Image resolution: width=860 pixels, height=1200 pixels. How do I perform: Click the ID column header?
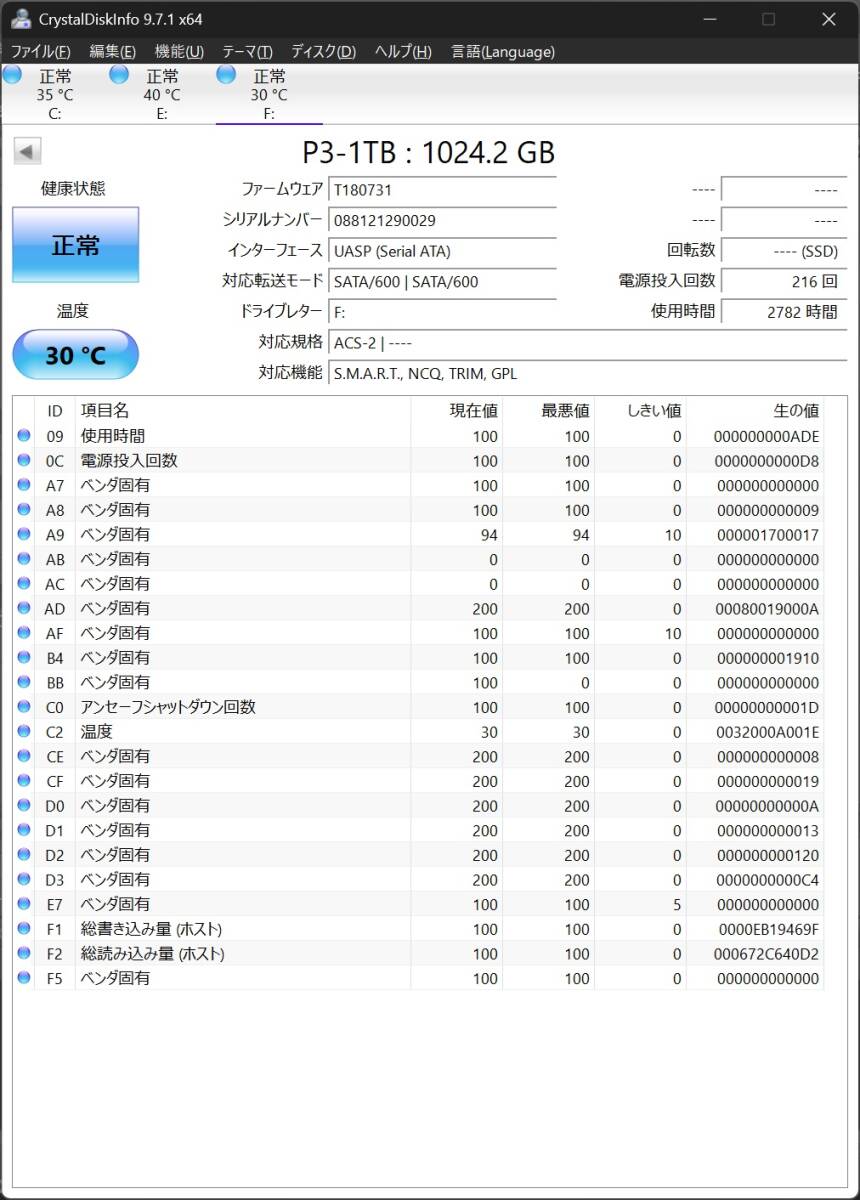click(55, 410)
